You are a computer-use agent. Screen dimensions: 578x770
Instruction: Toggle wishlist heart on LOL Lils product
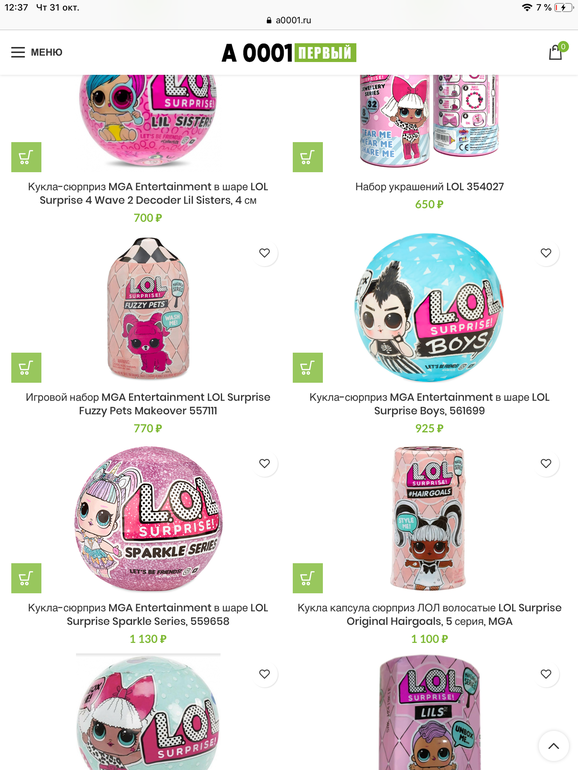point(546,674)
